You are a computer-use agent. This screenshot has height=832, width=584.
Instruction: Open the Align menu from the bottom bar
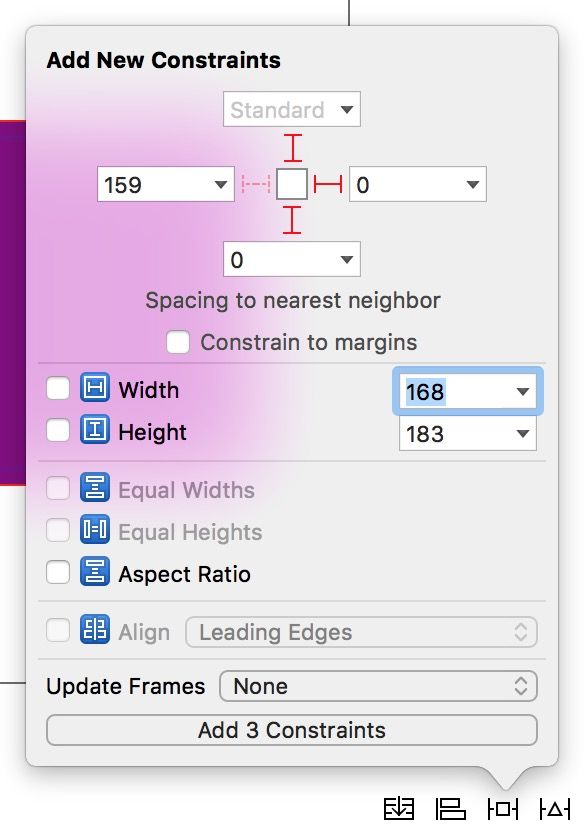451,809
